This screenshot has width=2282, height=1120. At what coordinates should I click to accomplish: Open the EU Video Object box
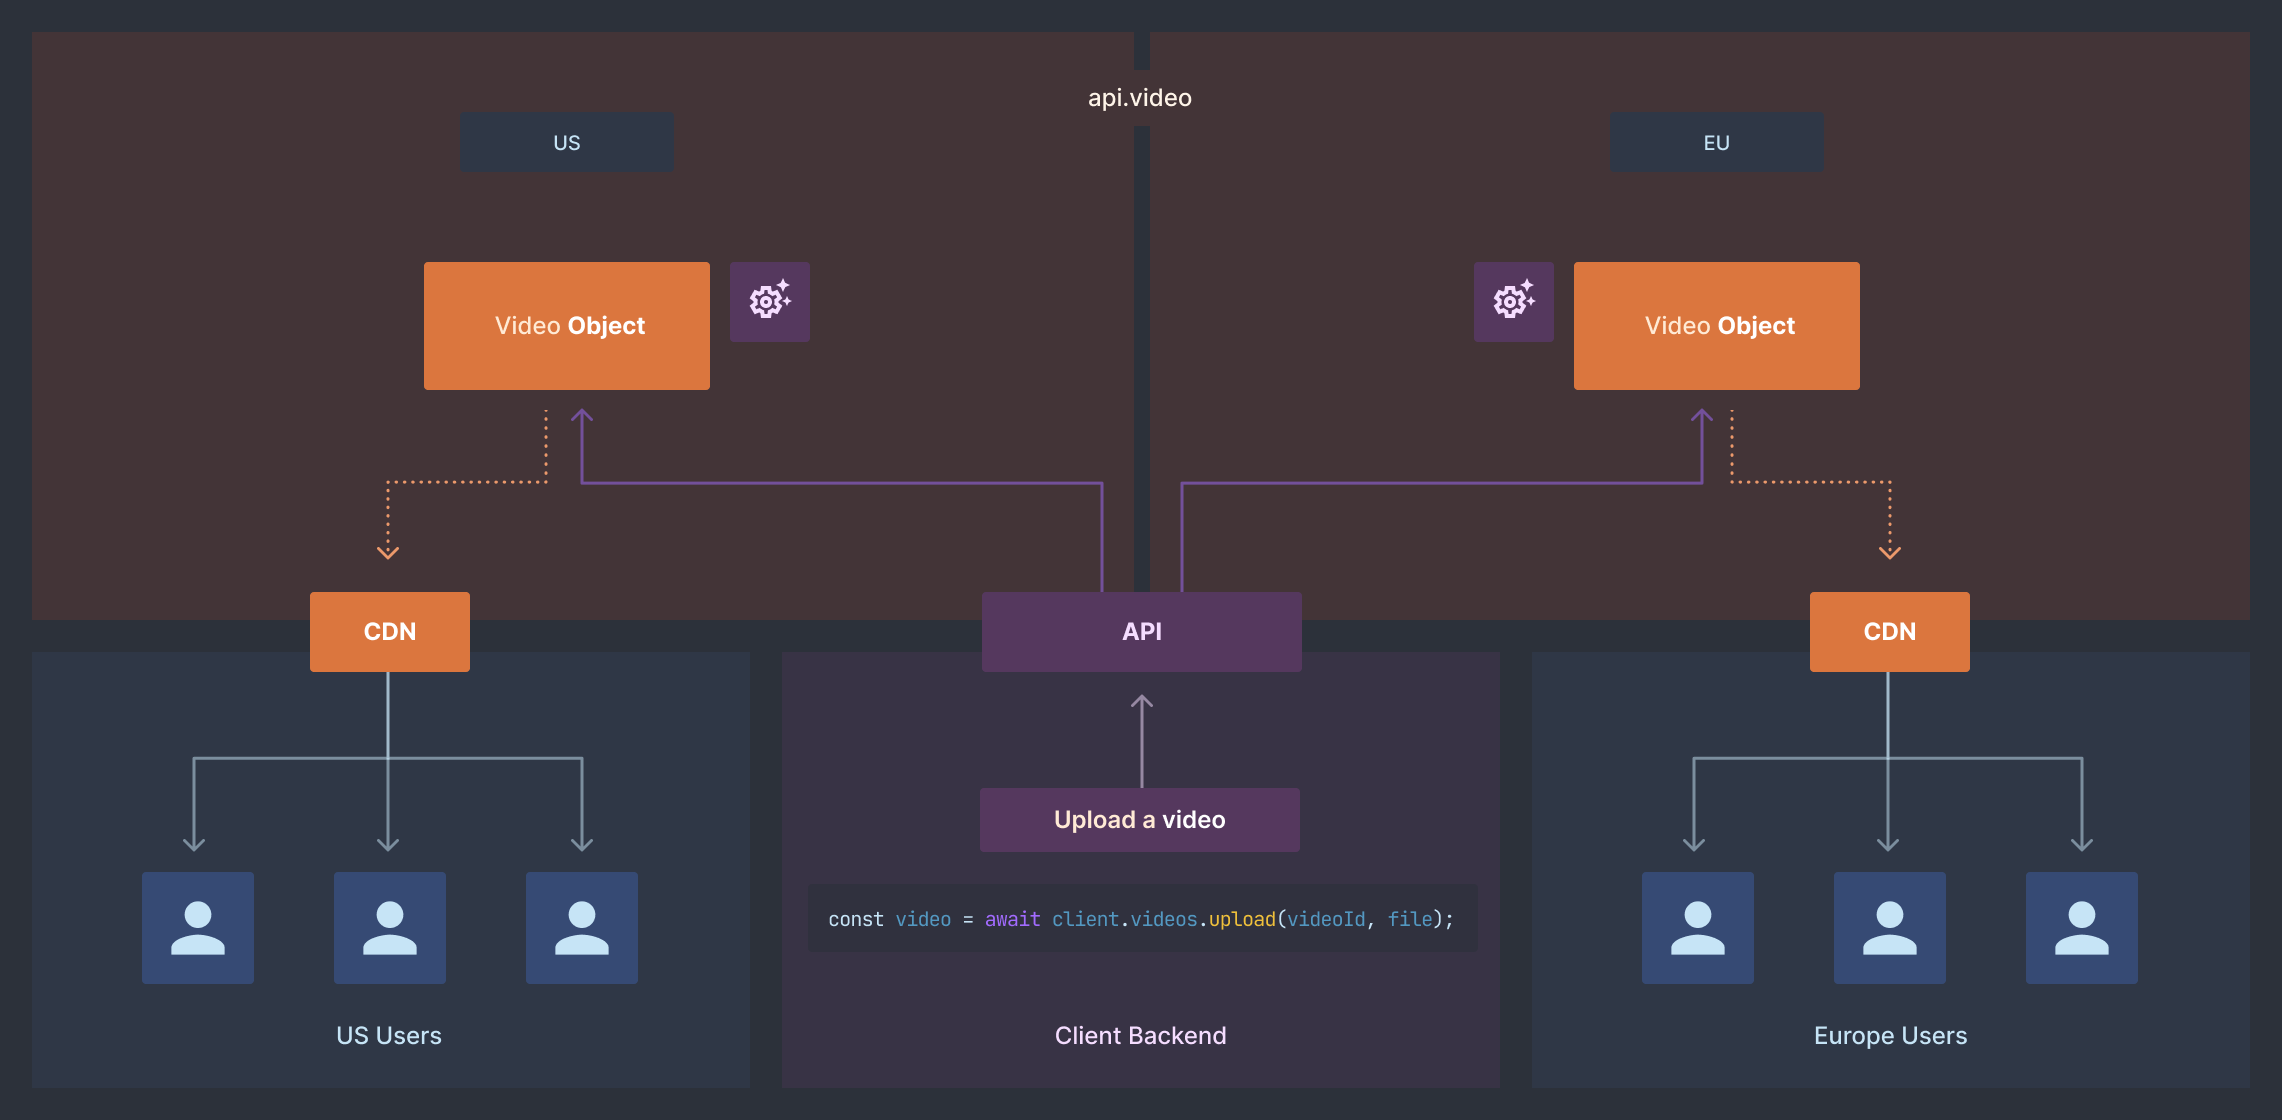(1716, 325)
